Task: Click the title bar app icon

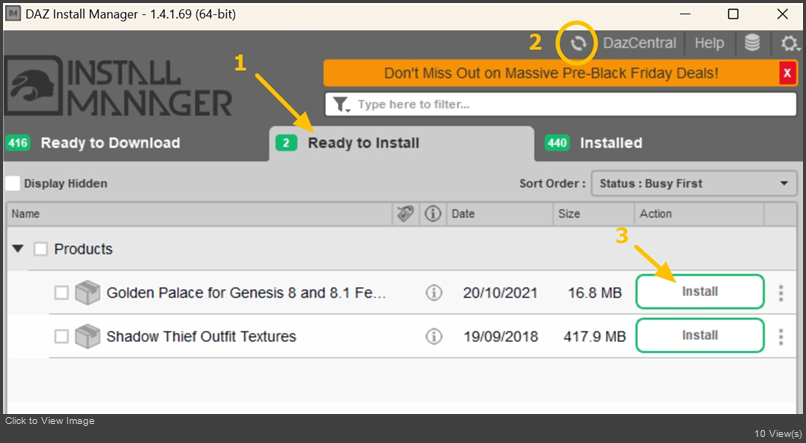Action: point(12,14)
